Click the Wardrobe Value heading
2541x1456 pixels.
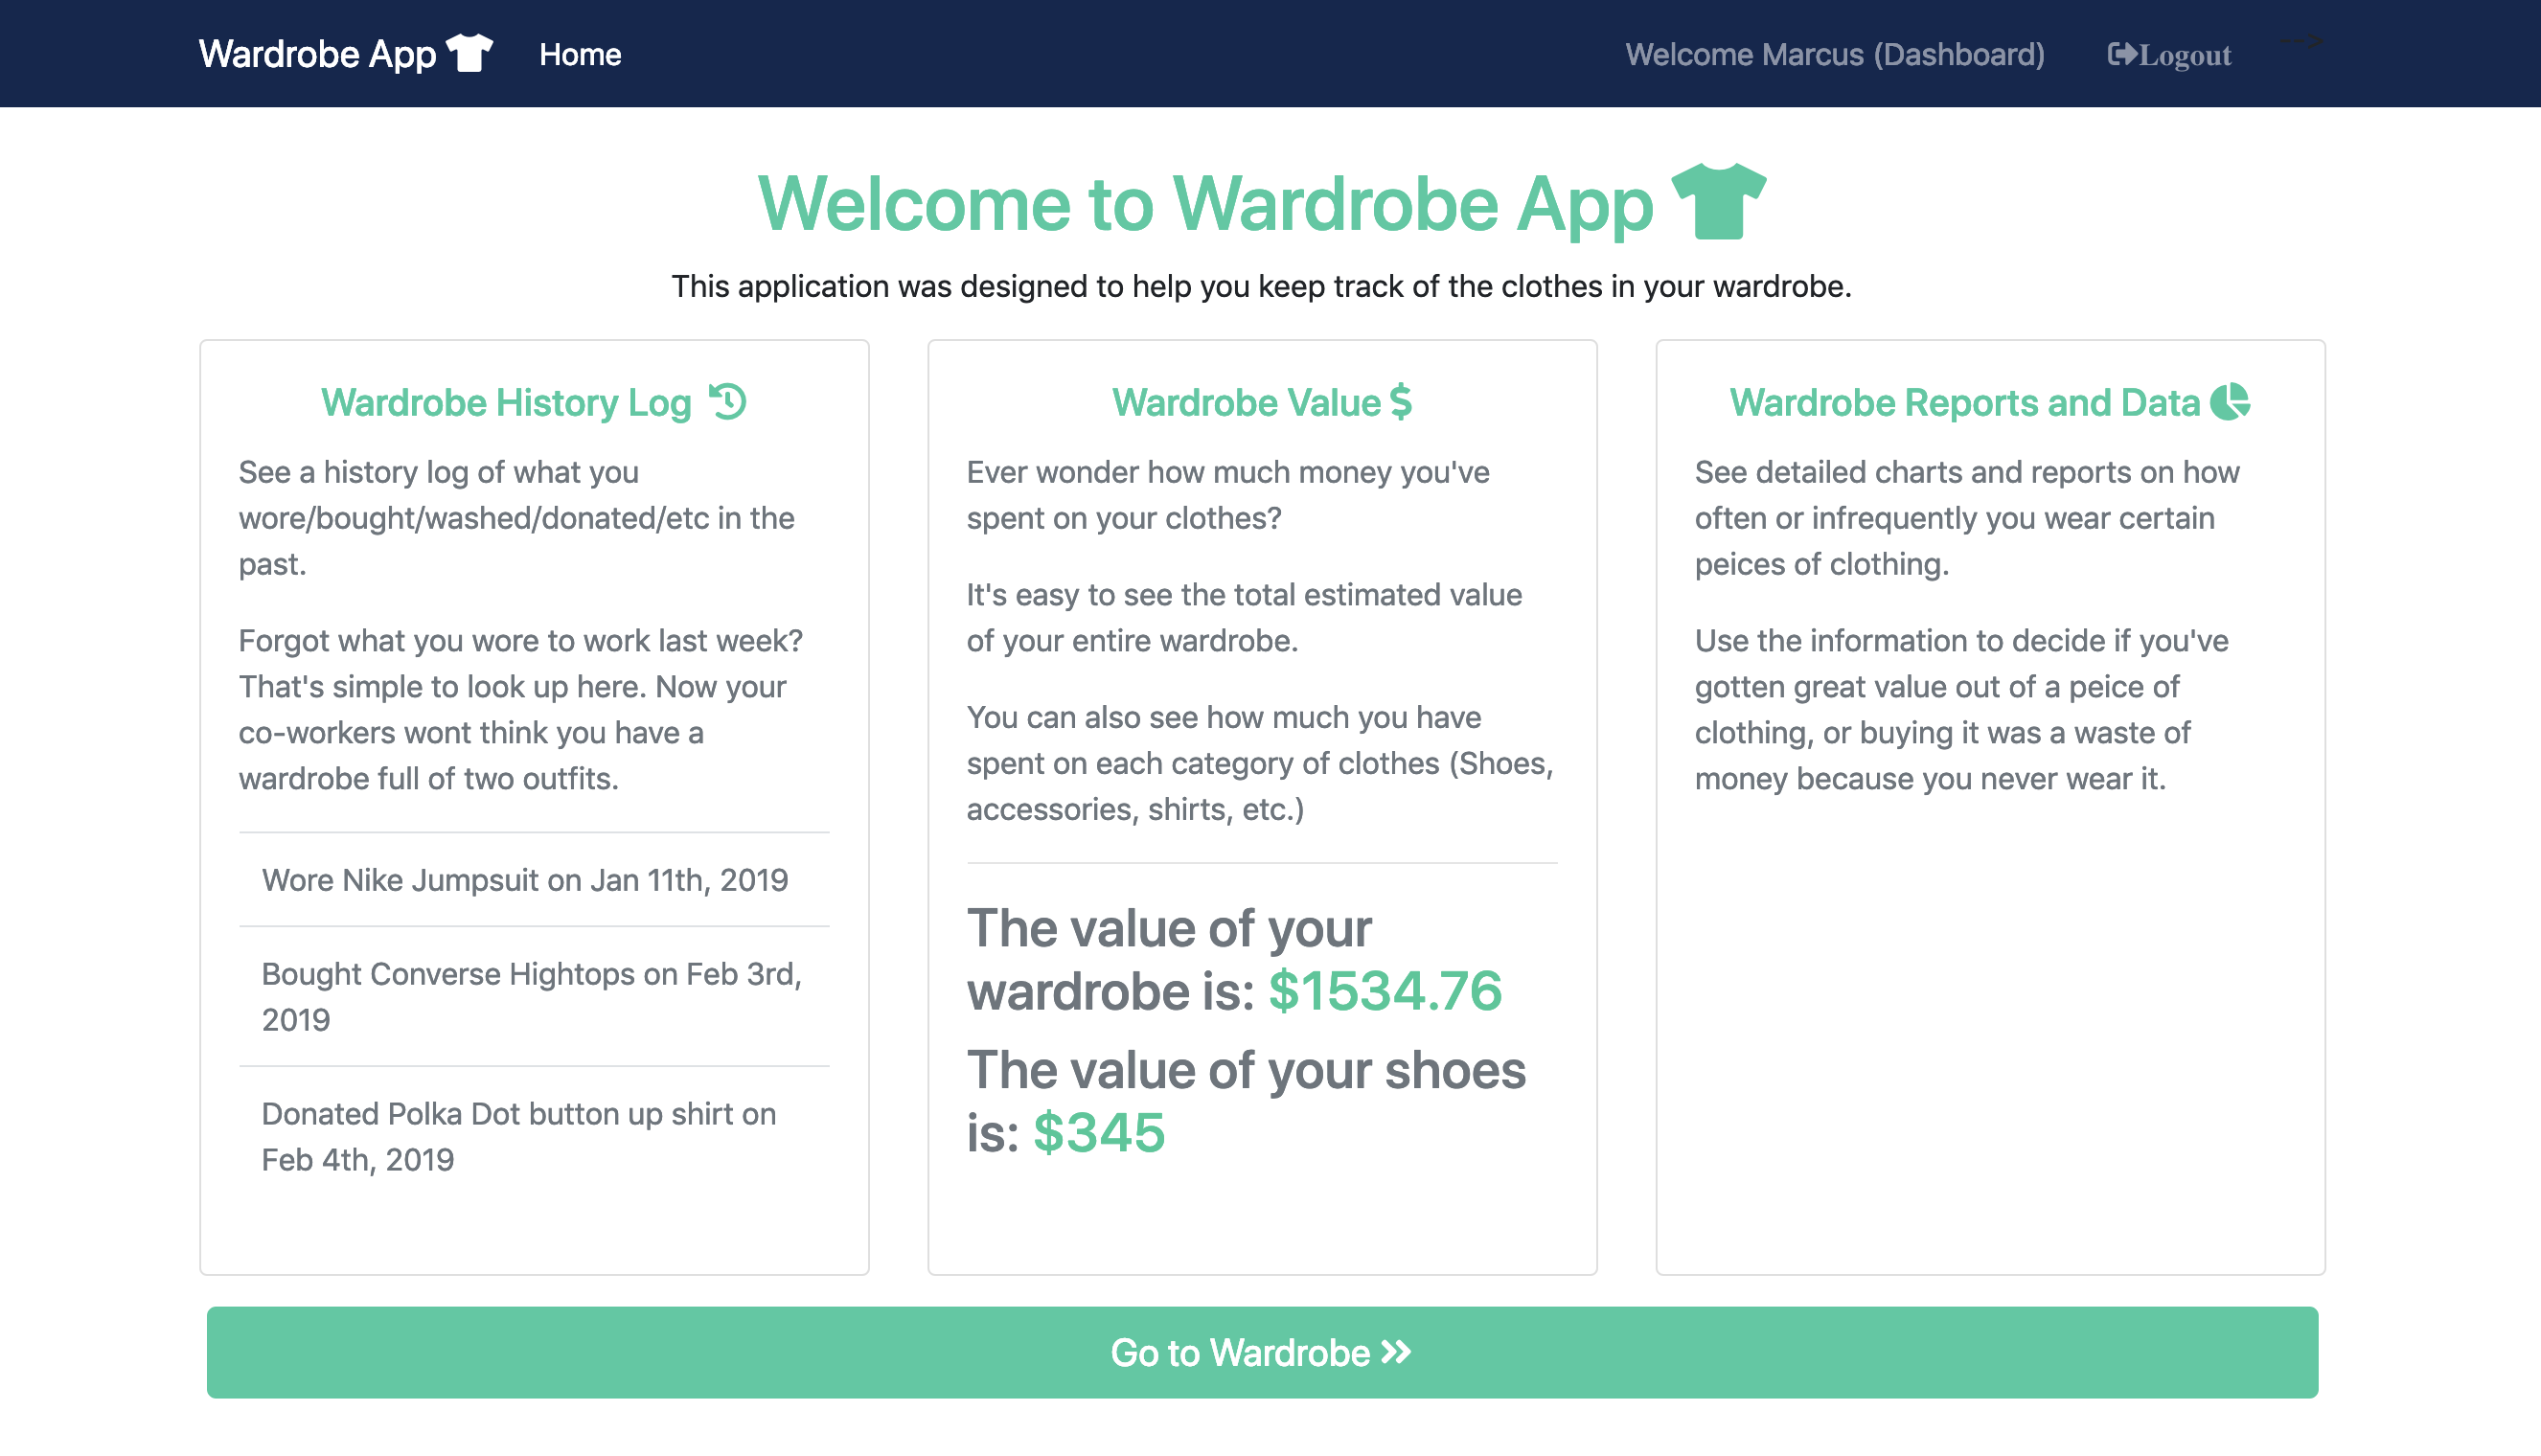click(1246, 402)
